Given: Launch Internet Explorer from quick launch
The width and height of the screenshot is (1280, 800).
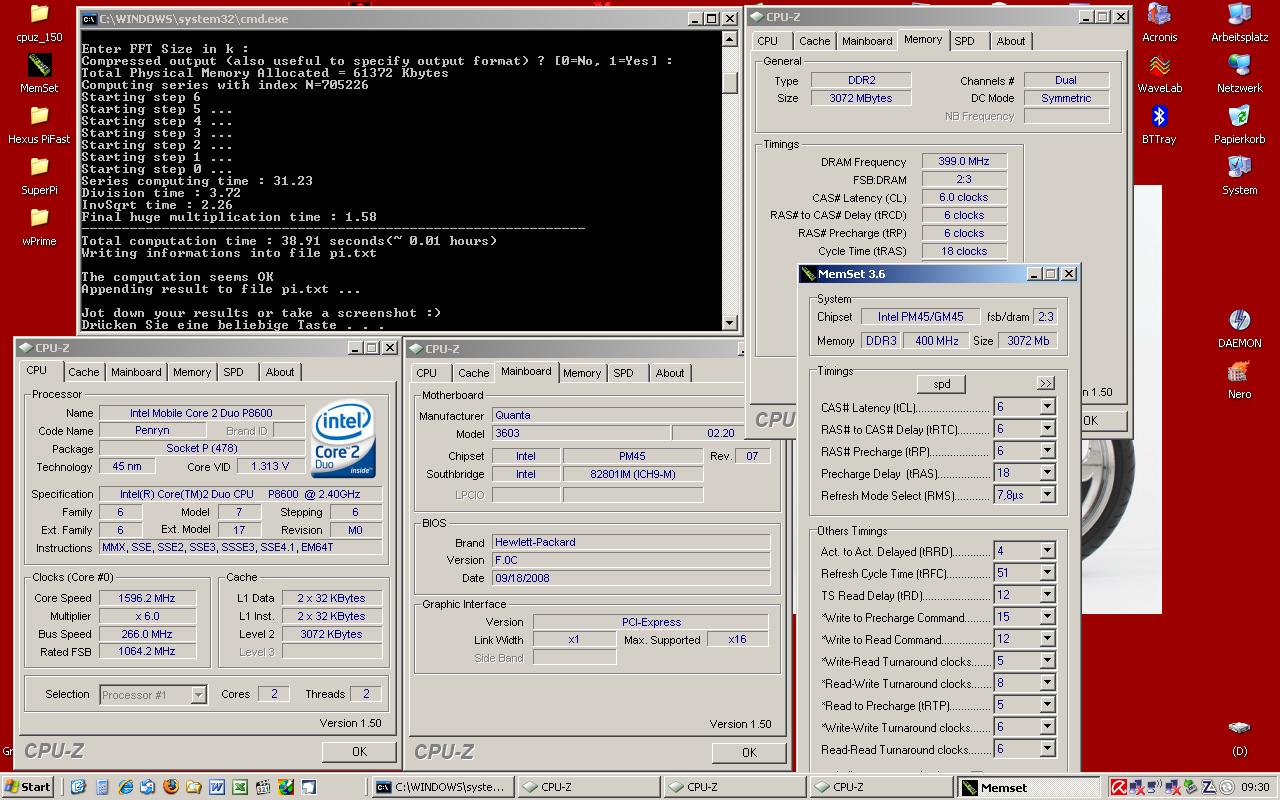Looking at the screenshot, I should coord(125,787).
